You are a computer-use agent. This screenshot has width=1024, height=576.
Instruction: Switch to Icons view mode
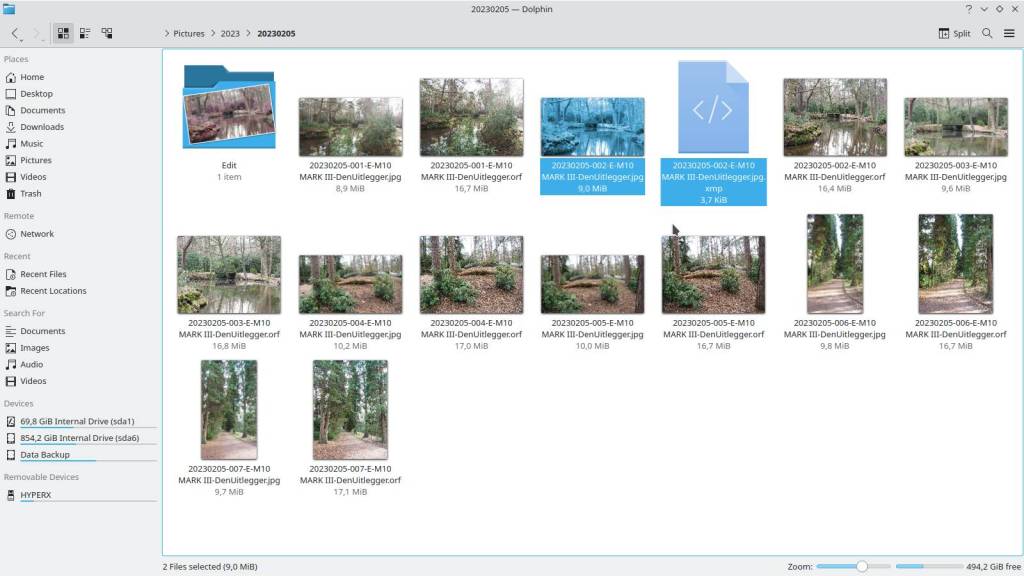tap(63, 33)
